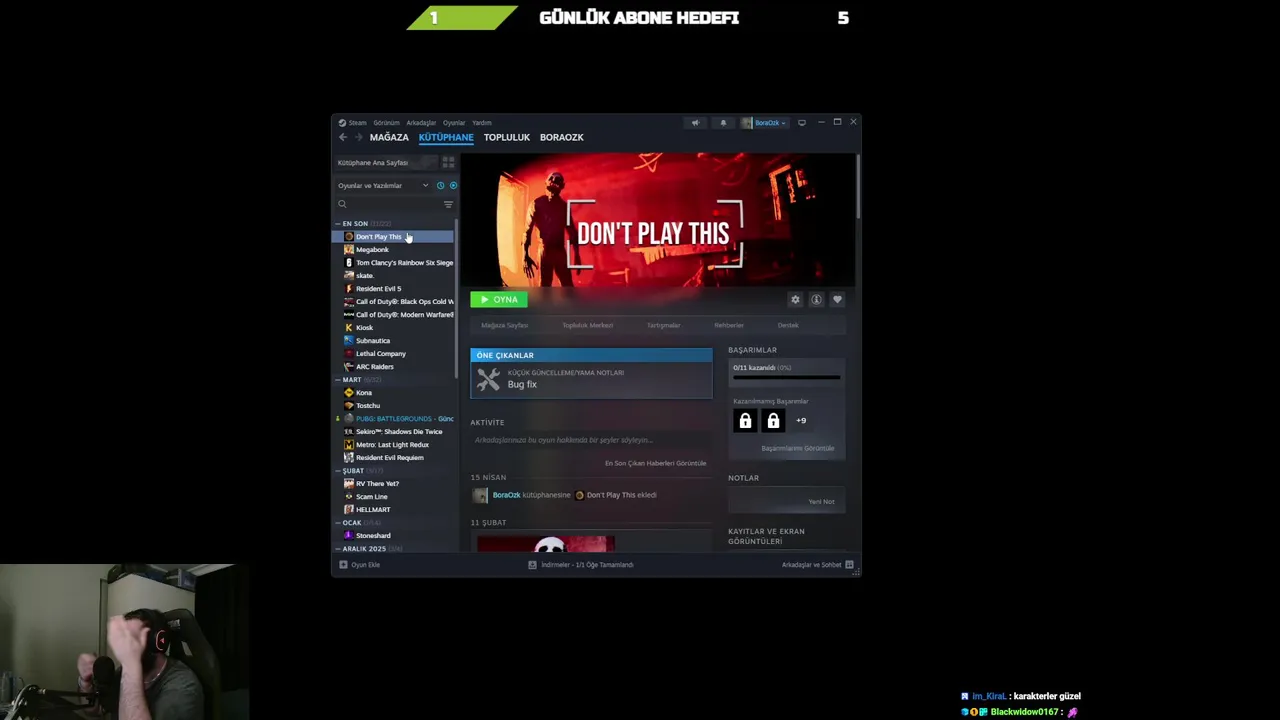Click the activity comment input field

click(592, 440)
